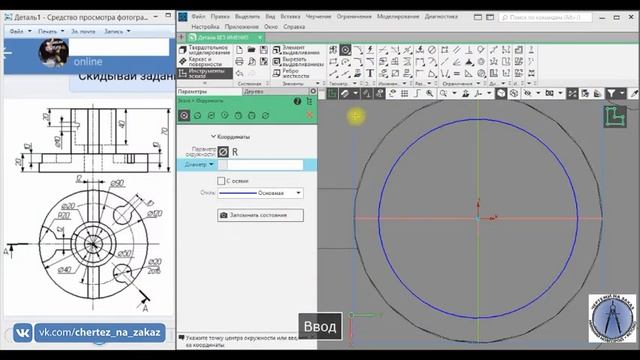Screen dimensions: 640x360
Task: Click the Filter funnel icon
Action: click(x=611, y=93)
